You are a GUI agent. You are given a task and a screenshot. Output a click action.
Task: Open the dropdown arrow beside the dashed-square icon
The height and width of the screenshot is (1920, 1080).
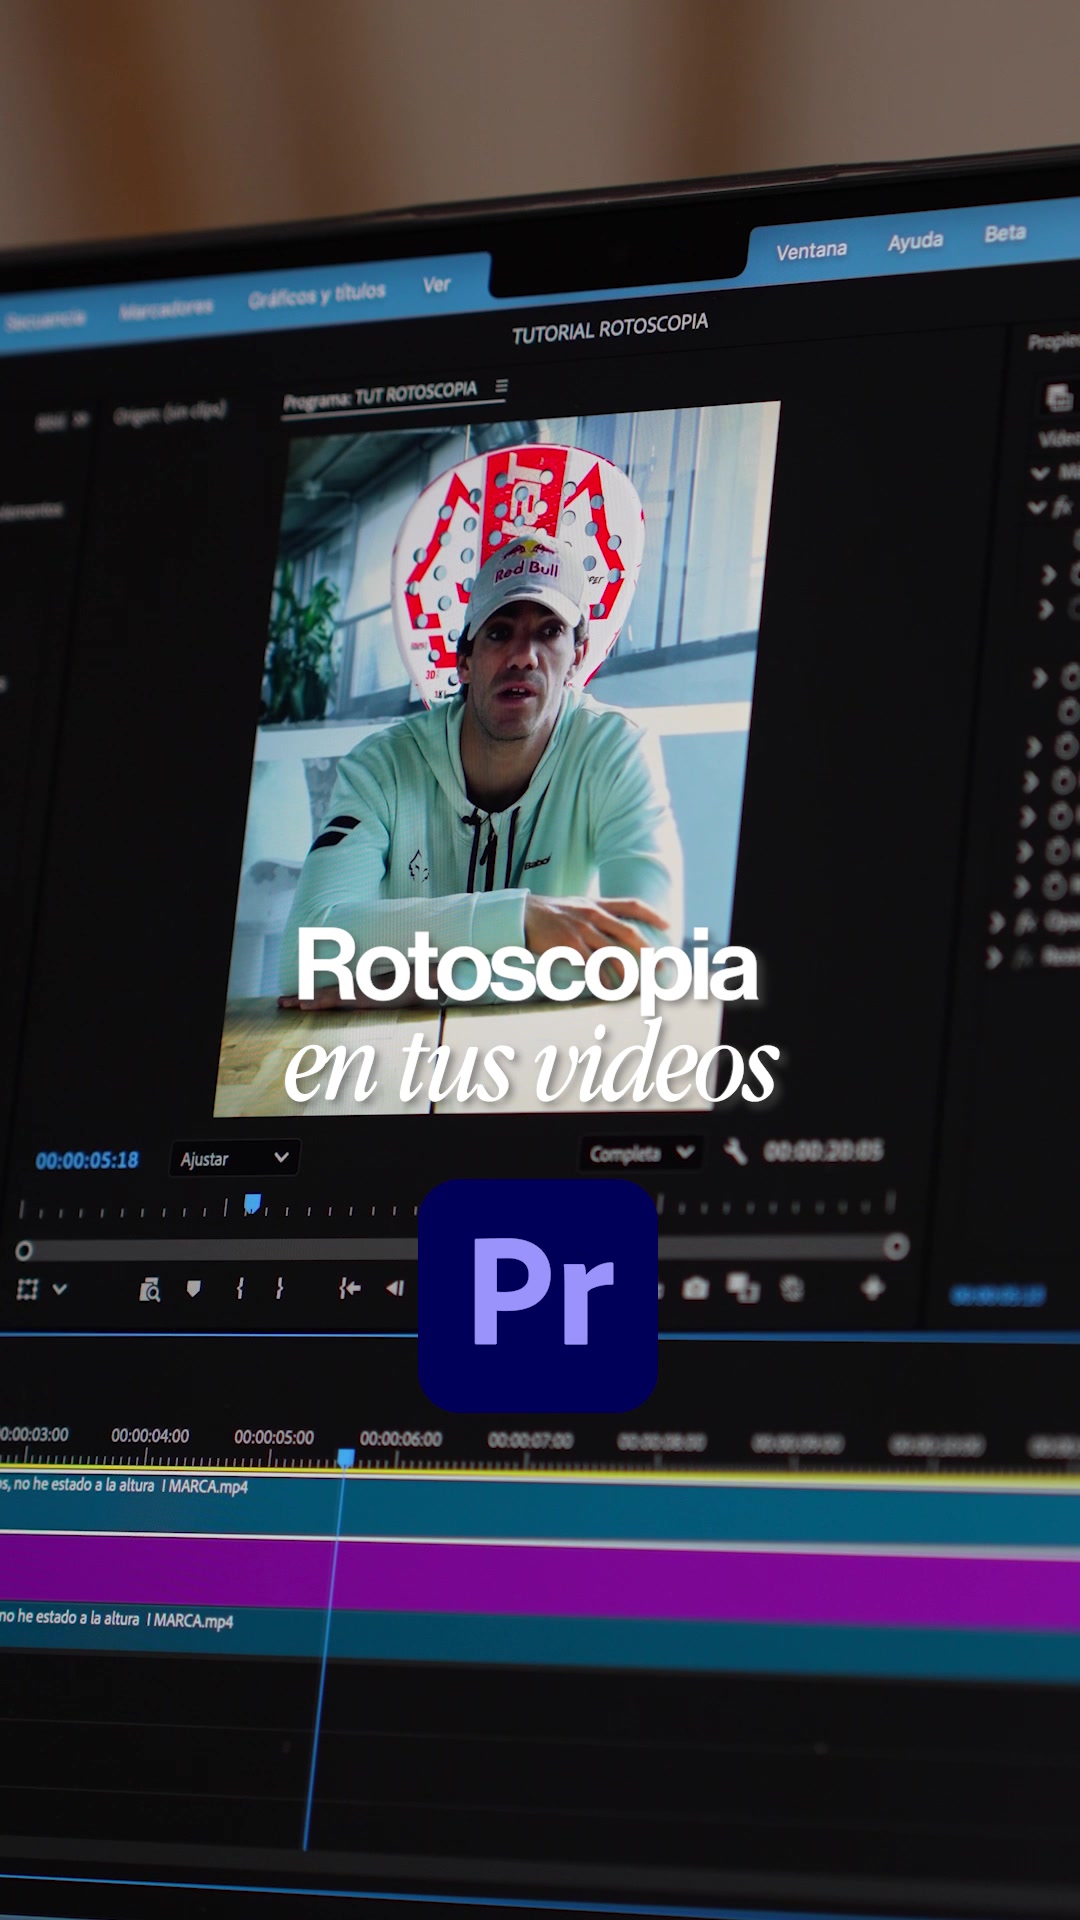tap(60, 1289)
